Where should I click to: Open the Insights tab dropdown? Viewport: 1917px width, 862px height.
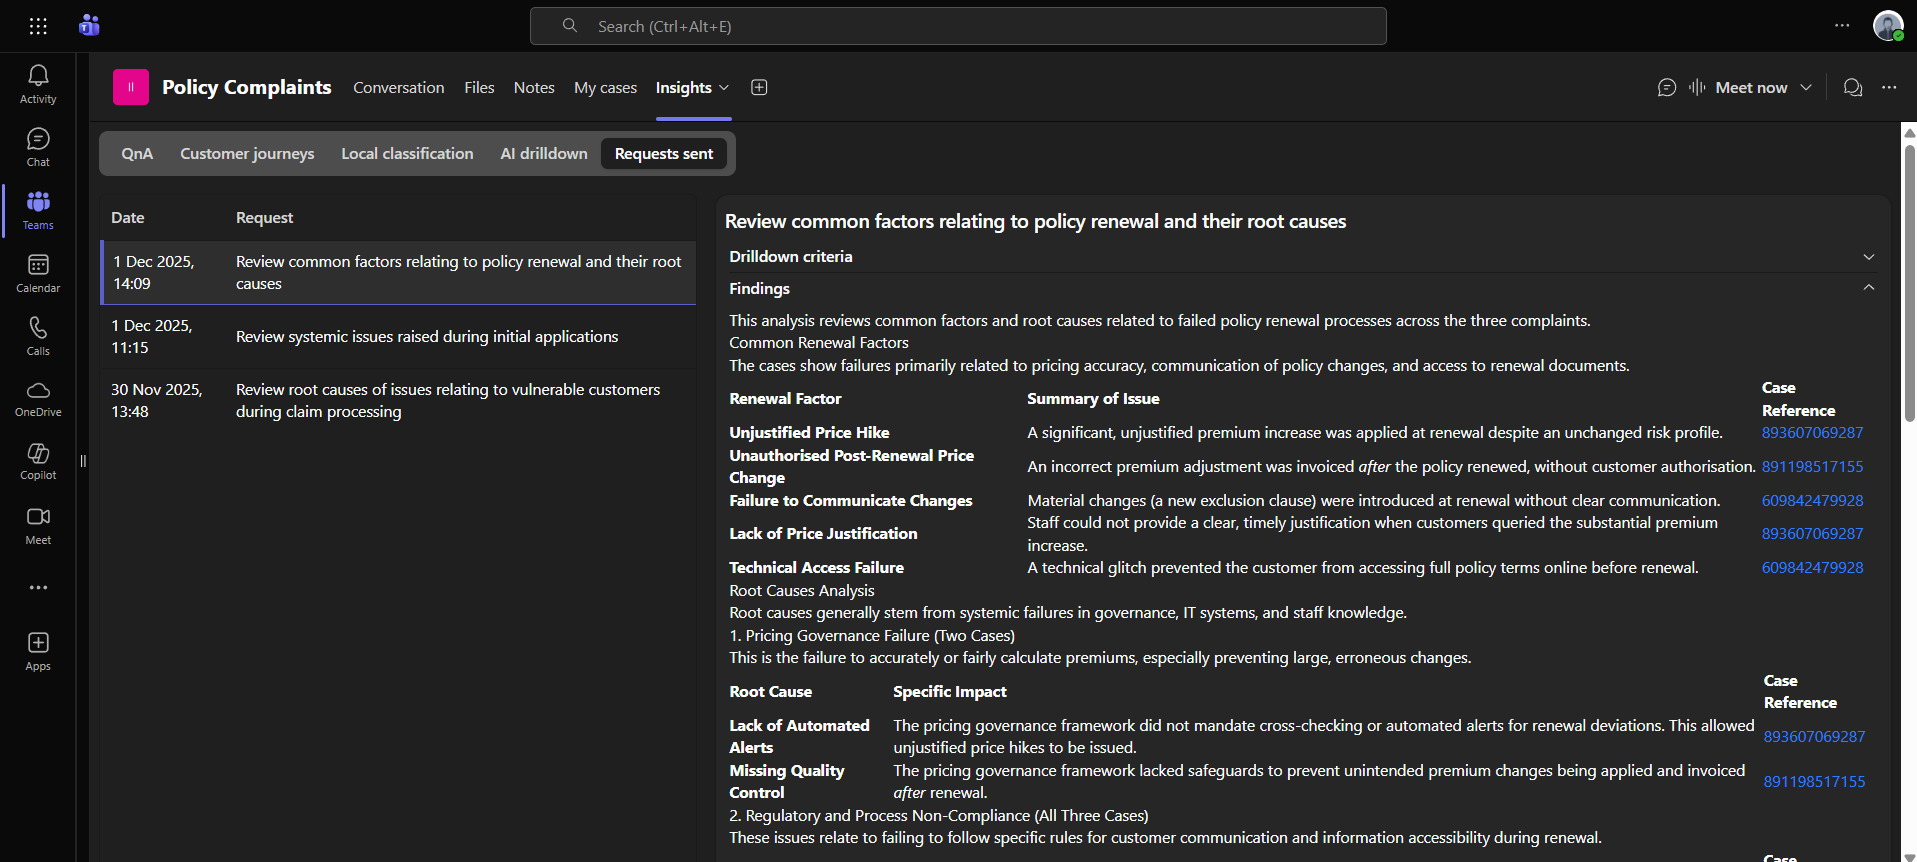pos(724,88)
